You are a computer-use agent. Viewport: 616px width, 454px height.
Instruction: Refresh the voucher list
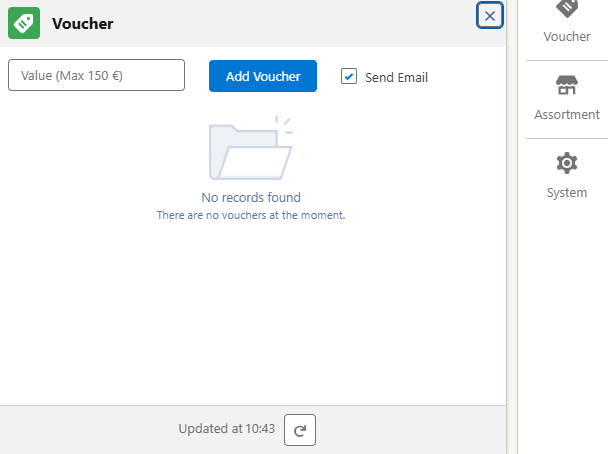(300, 430)
